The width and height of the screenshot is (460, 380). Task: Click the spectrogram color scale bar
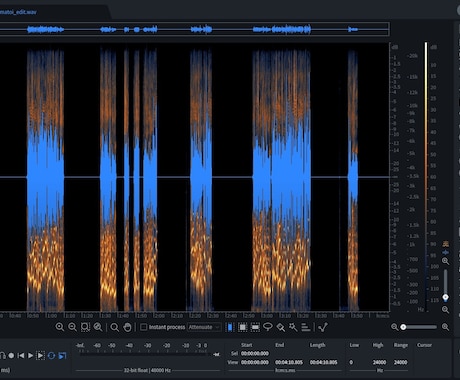click(x=426, y=176)
